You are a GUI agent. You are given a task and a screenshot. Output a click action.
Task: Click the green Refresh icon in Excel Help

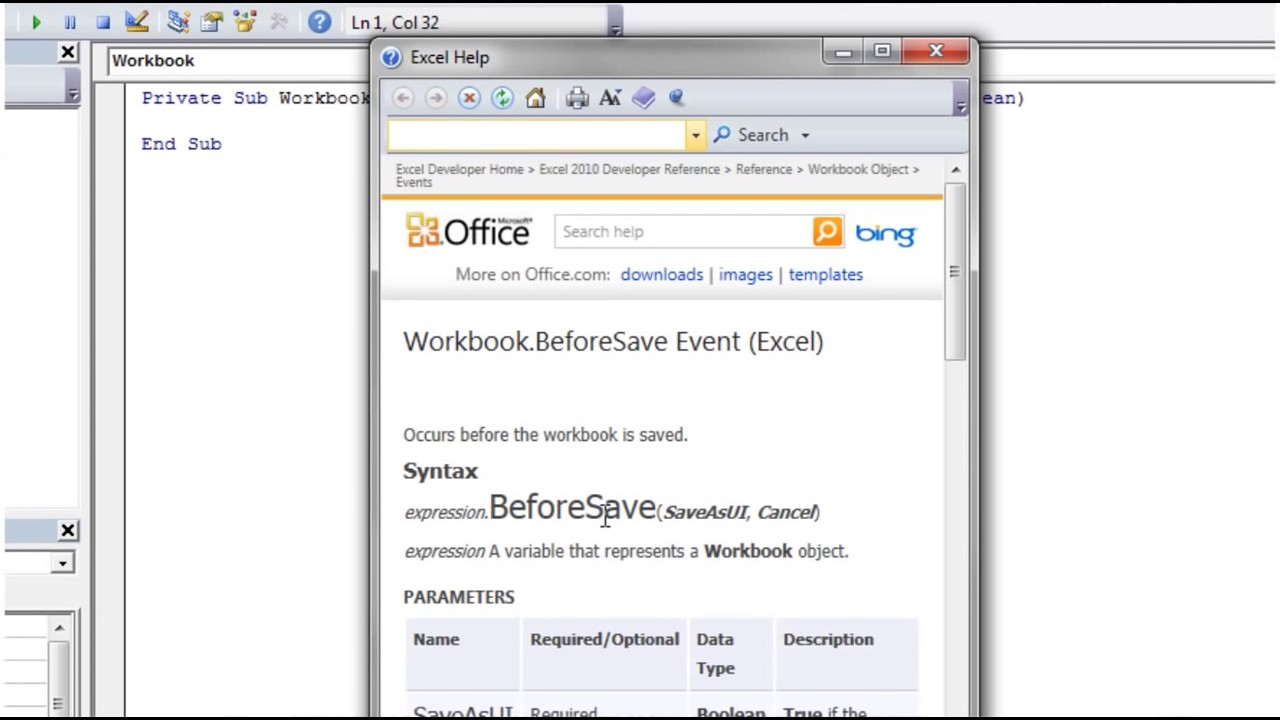pyautogui.click(x=502, y=97)
